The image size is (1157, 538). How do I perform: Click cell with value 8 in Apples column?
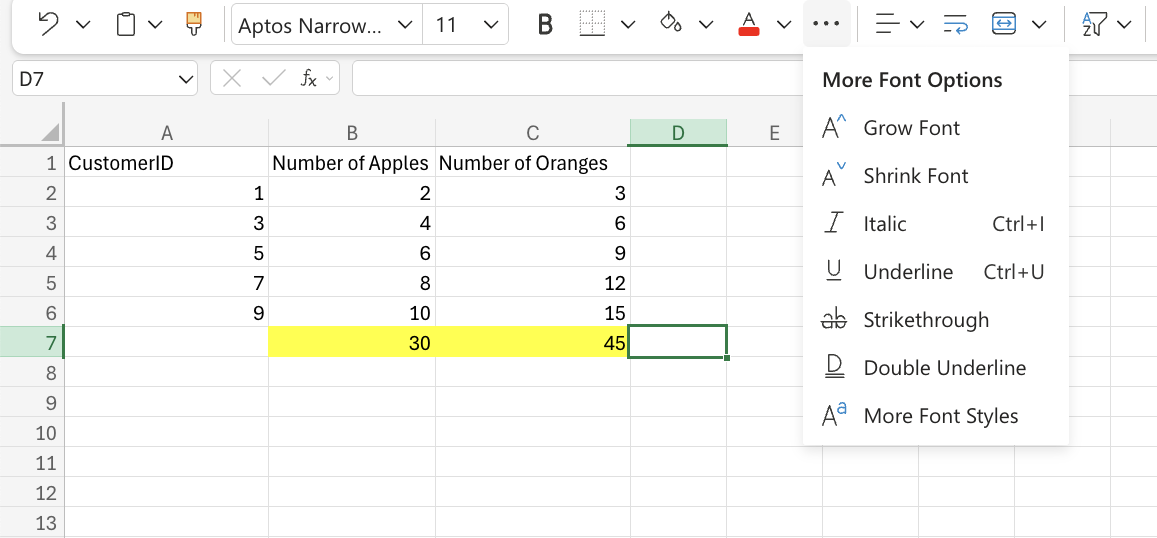[x=352, y=283]
